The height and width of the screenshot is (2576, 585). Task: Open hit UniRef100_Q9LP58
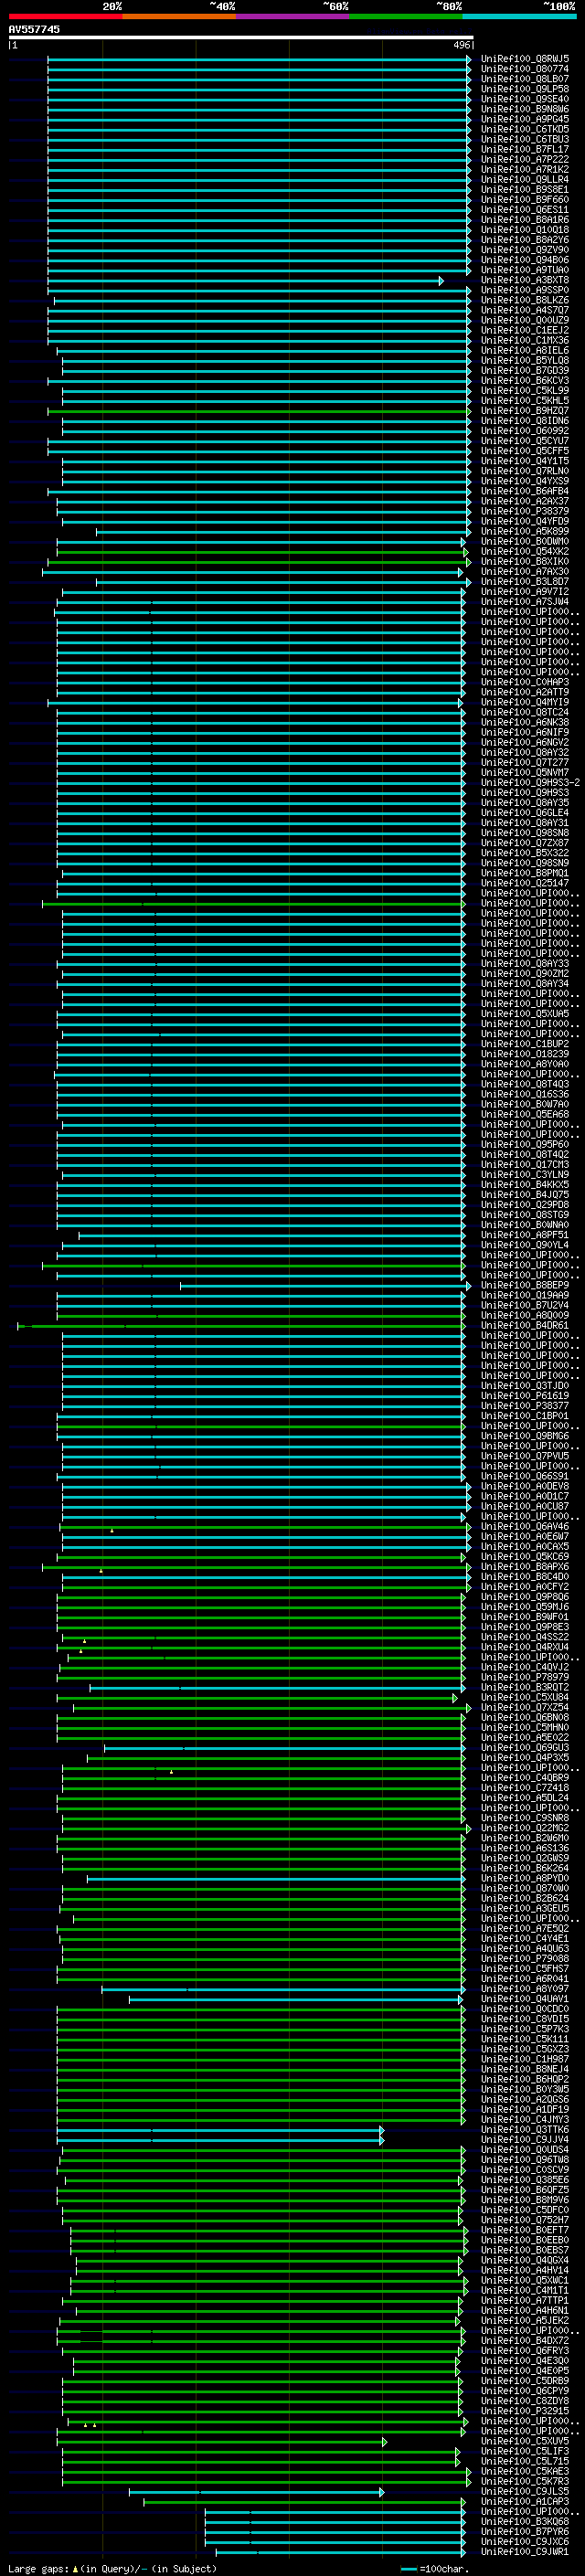[x=524, y=89]
